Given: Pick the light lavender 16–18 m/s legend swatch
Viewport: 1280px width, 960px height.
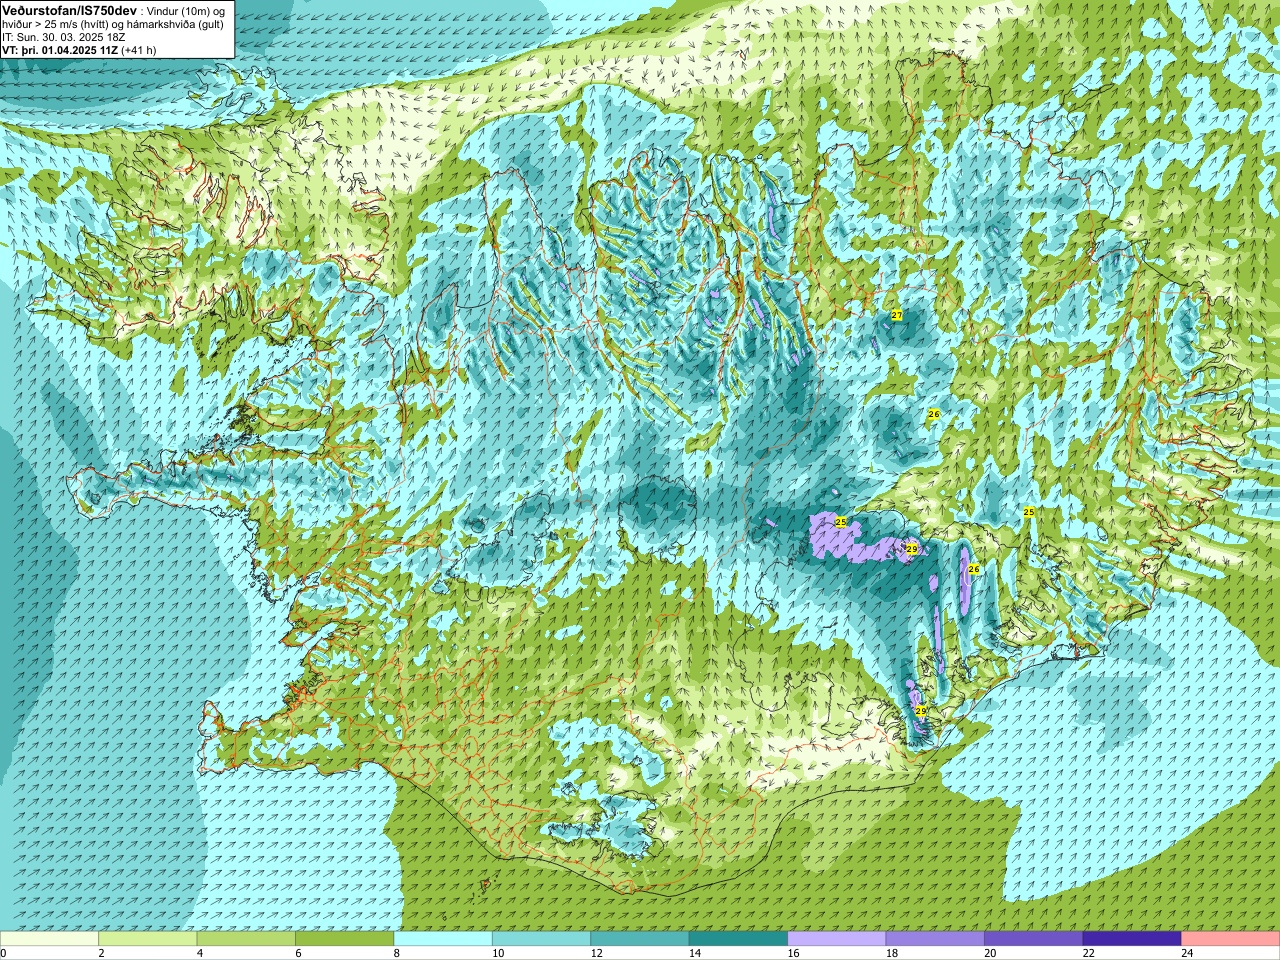Looking at the screenshot, I should (x=837, y=939).
